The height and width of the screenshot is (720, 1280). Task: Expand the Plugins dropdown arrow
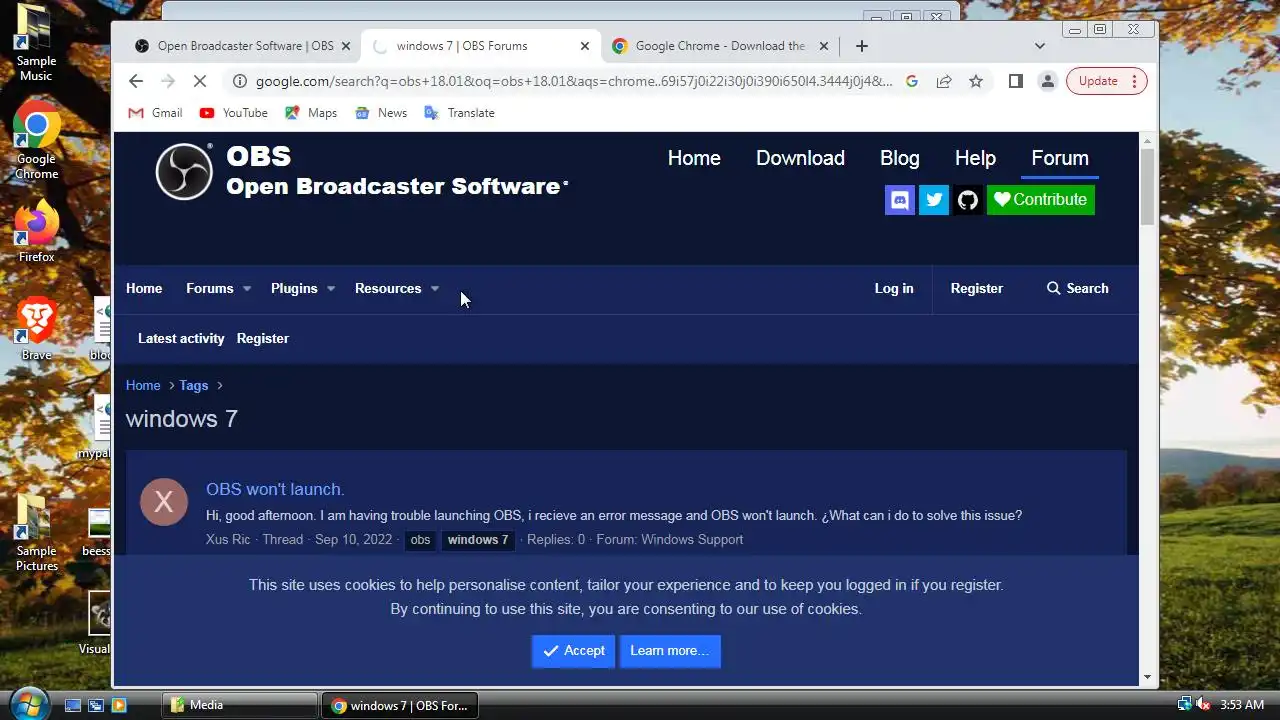click(331, 289)
